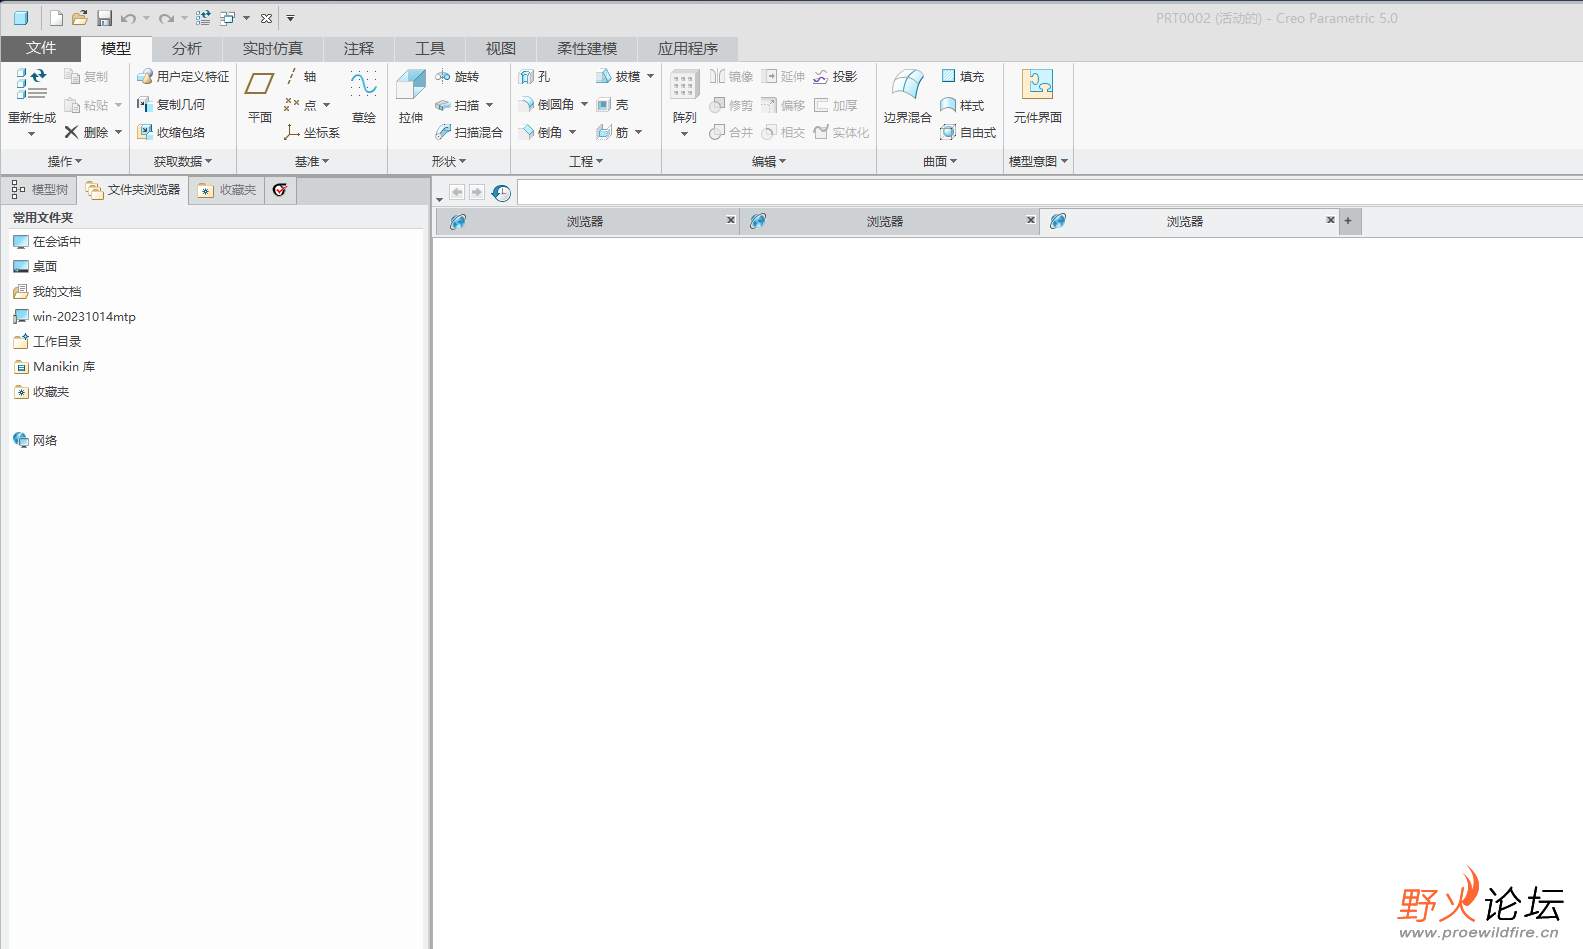Switch to Flexible Modeling (柔性建模) tab
1583x949 pixels.
[587, 48]
